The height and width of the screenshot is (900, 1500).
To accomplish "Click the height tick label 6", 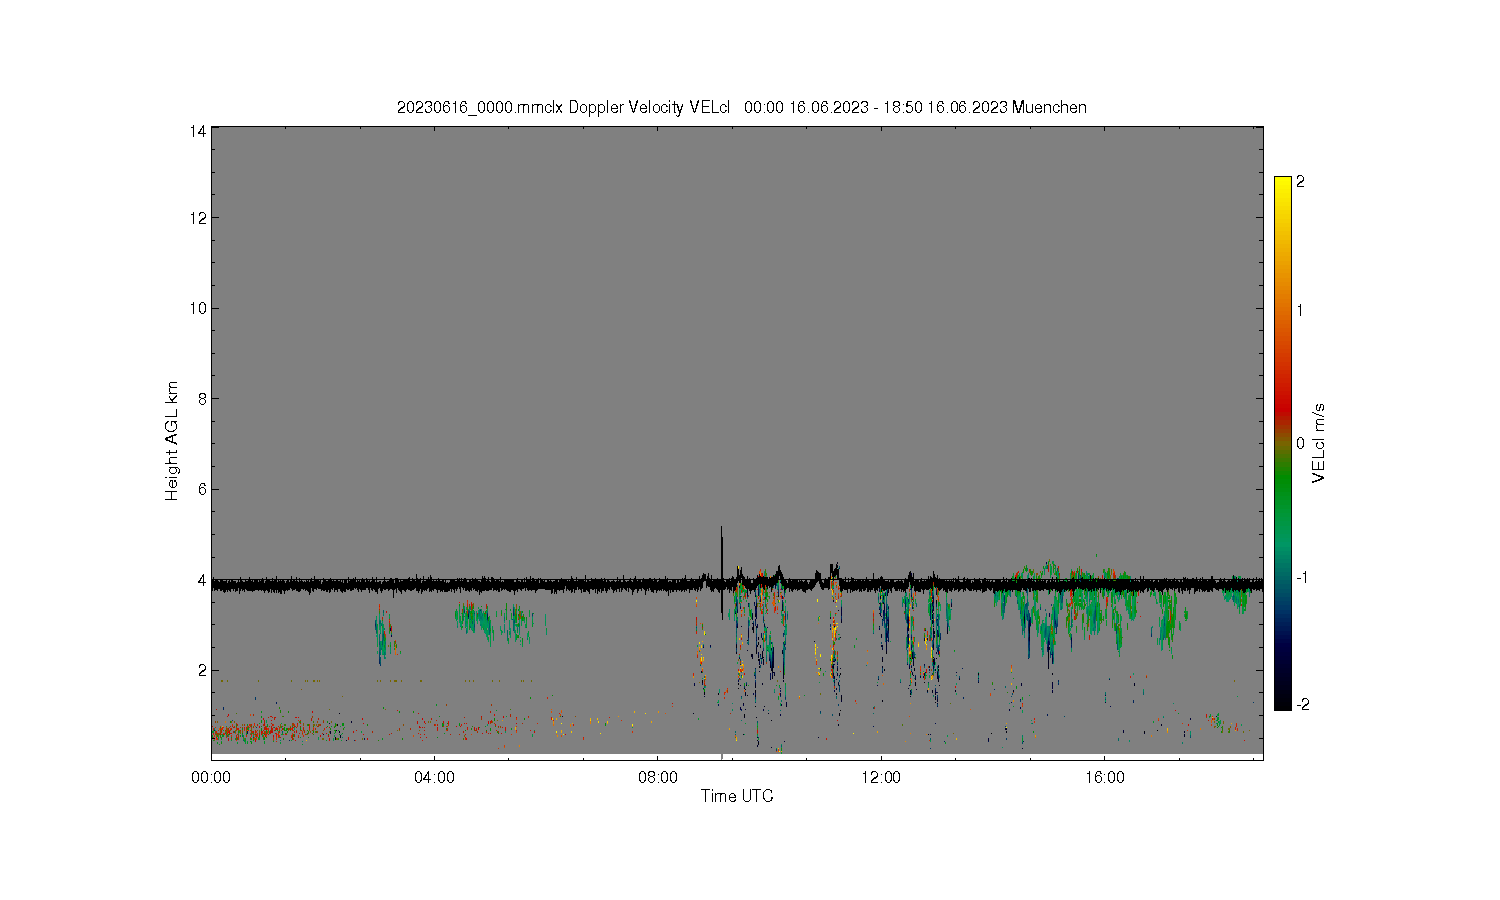I will coord(202,489).
